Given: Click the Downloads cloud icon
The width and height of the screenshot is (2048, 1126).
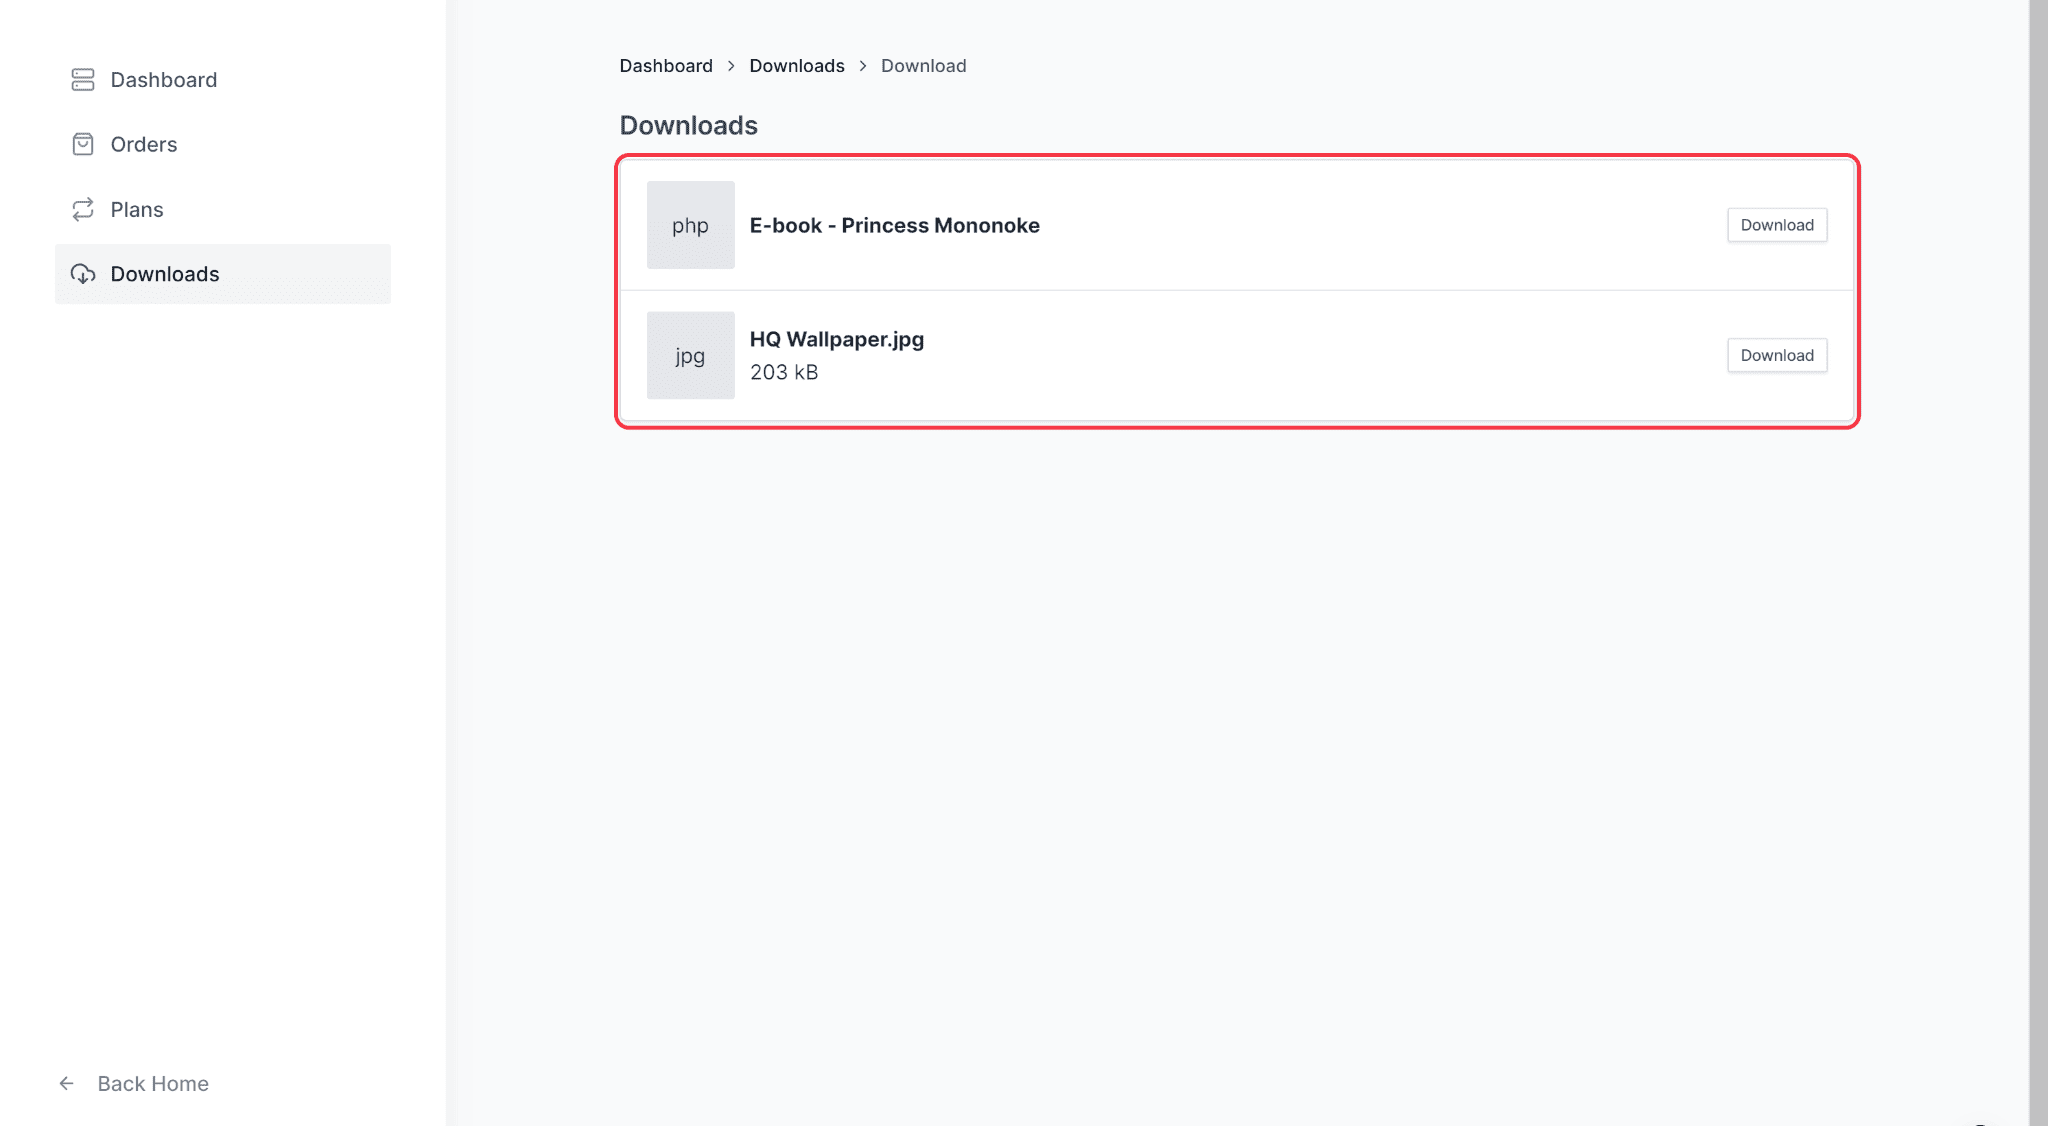Looking at the screenshot, I should click(x=83, y=274).
